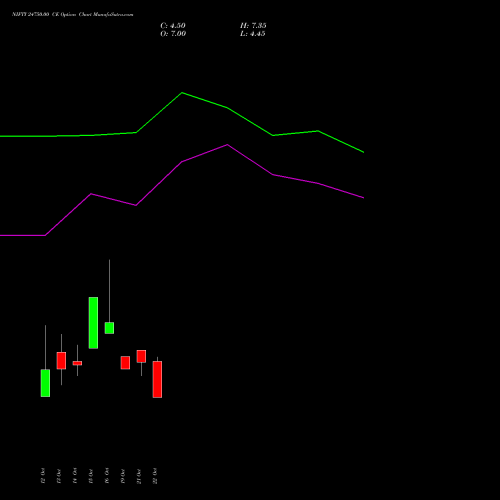The width and height of the screenshot is (500, 500).
Task: Click the 19 Oct date label
Action: tap(123, 476)
